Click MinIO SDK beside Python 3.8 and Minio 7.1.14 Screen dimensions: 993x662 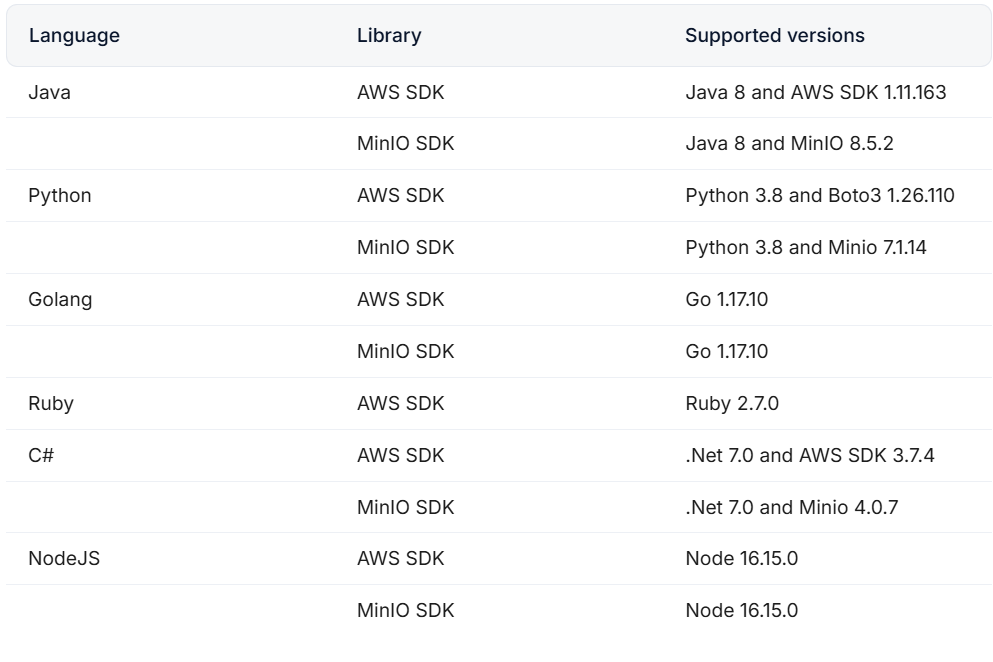pyautogui.click(x=405, y=248)
